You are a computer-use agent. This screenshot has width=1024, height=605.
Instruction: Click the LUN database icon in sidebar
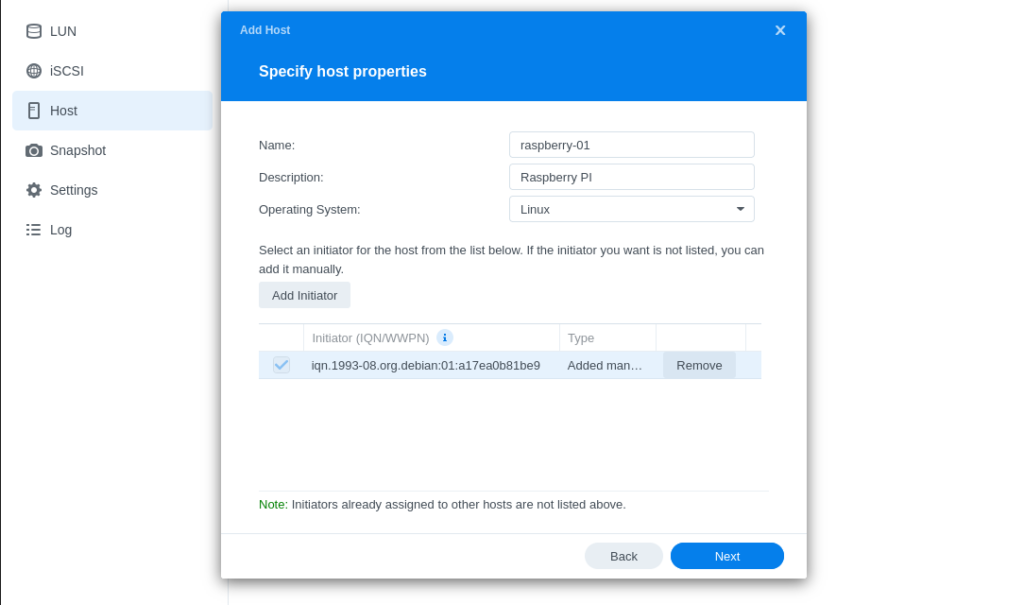click(34, 31)
